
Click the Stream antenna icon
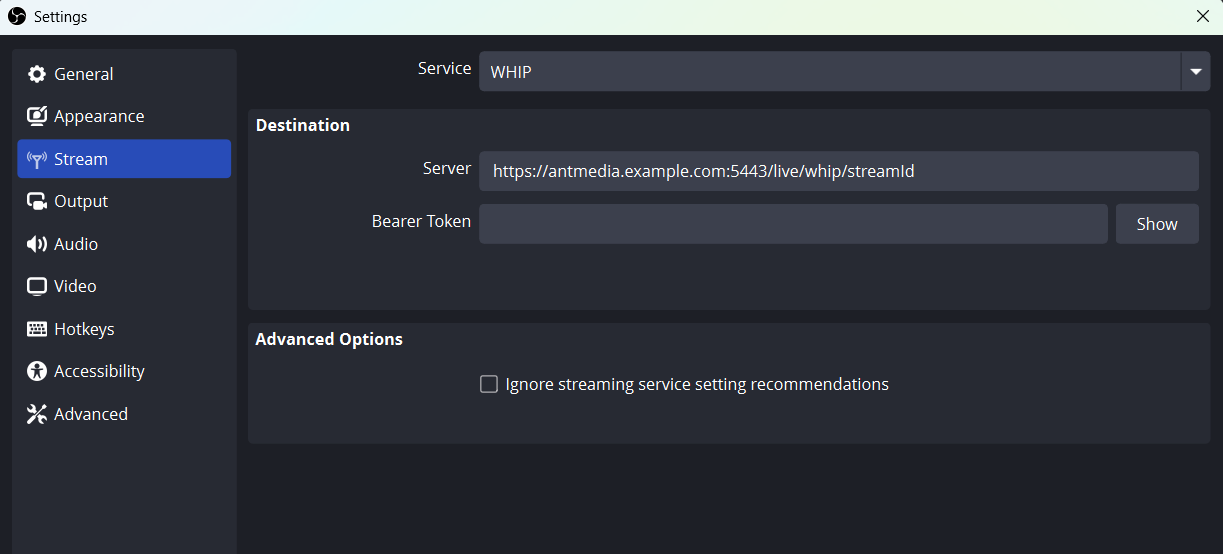pyautogui.click(x=37, y=159)
